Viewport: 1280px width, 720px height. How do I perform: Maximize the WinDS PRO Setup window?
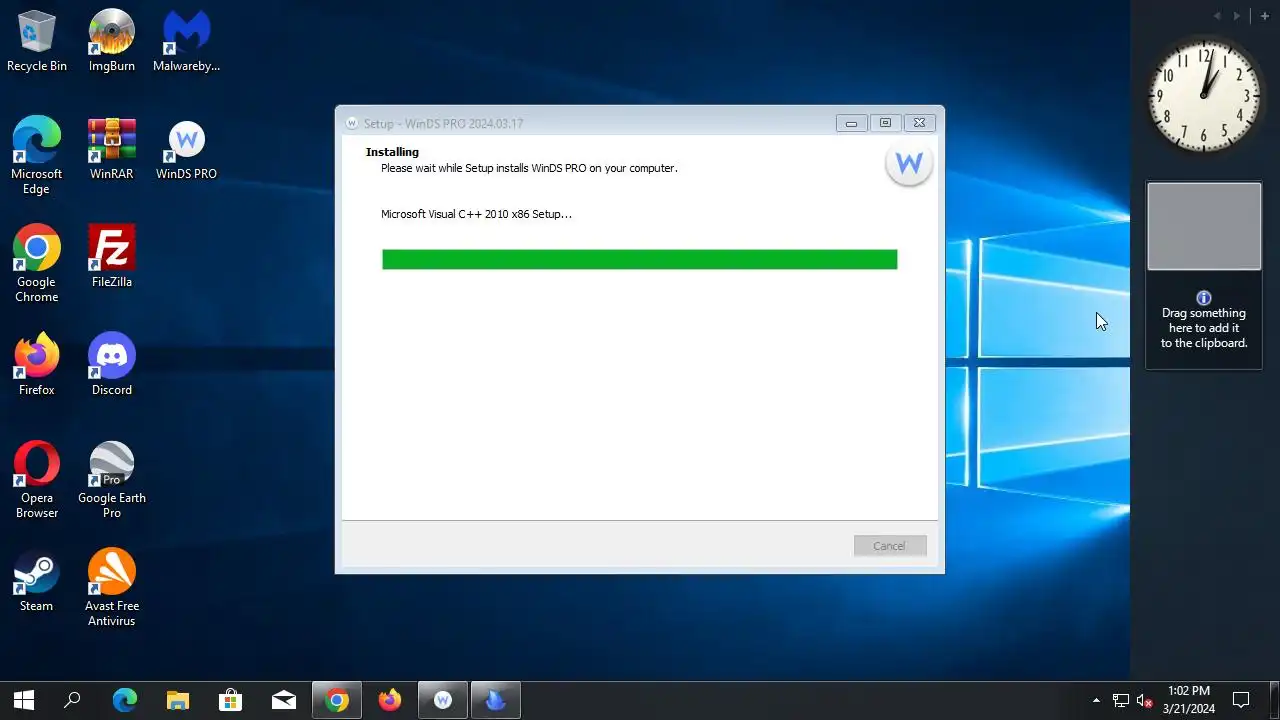pyautogui.click(x=885, y=123)
